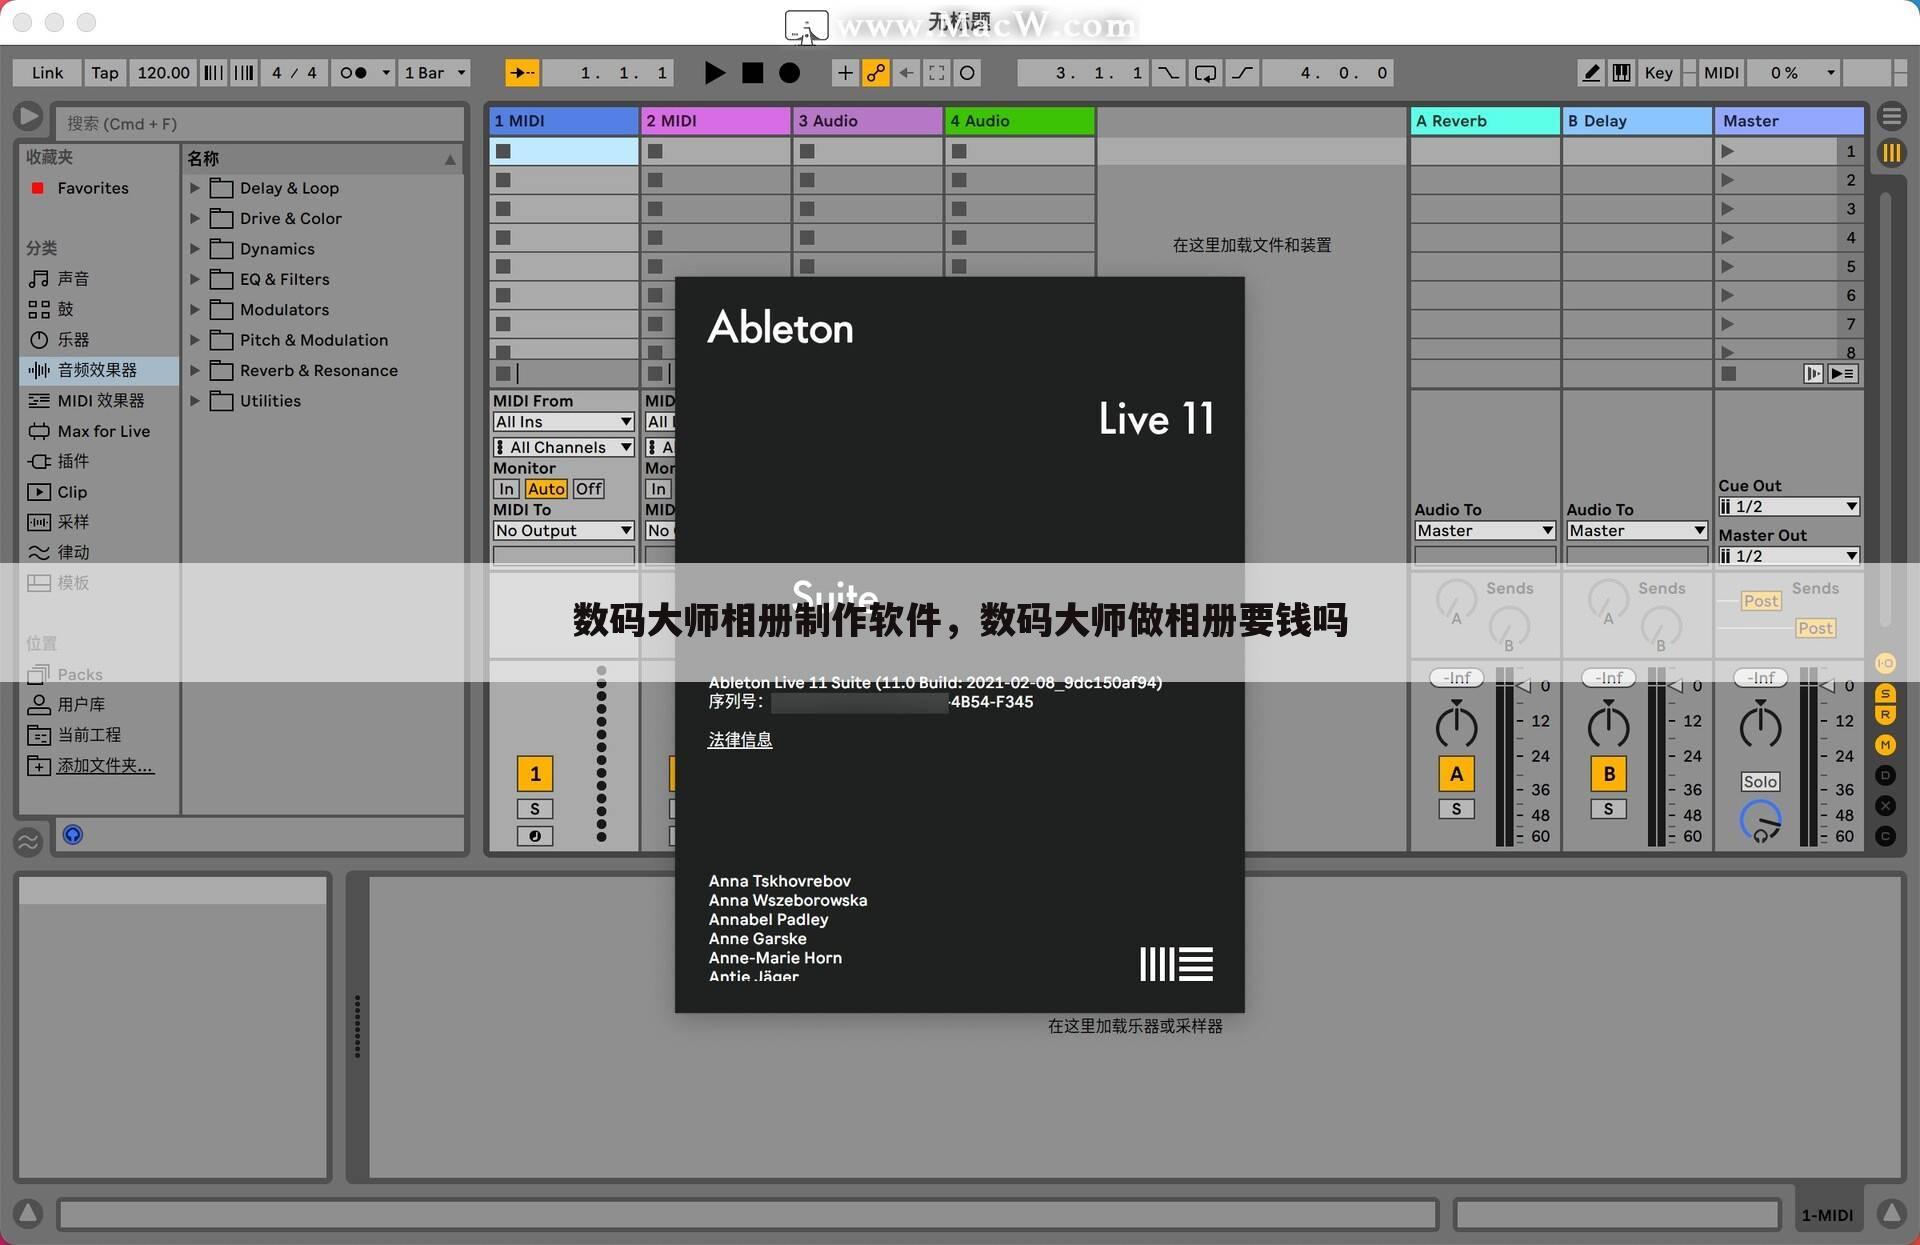1920x1245 pixels.
Task: Open track 1 MIDI To No Output dropdown
Action: [x=564, y=531]
